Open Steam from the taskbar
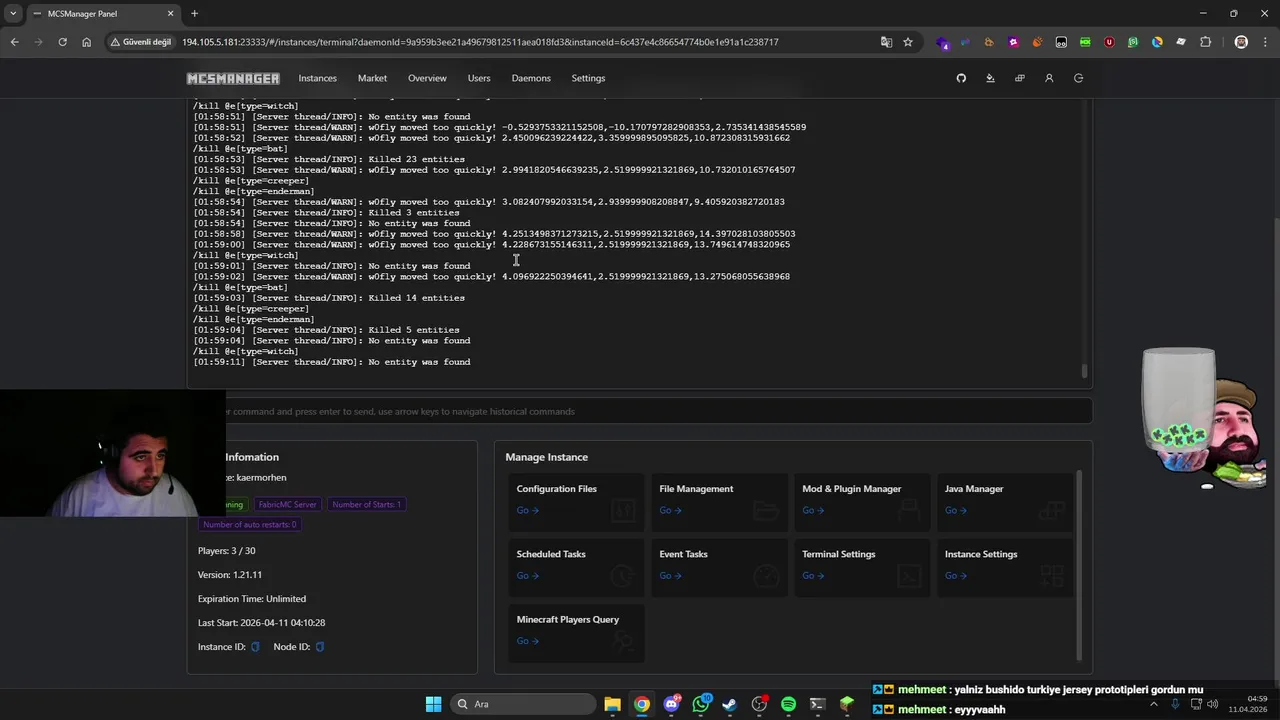1280x720 pixels. click(730, 704)
